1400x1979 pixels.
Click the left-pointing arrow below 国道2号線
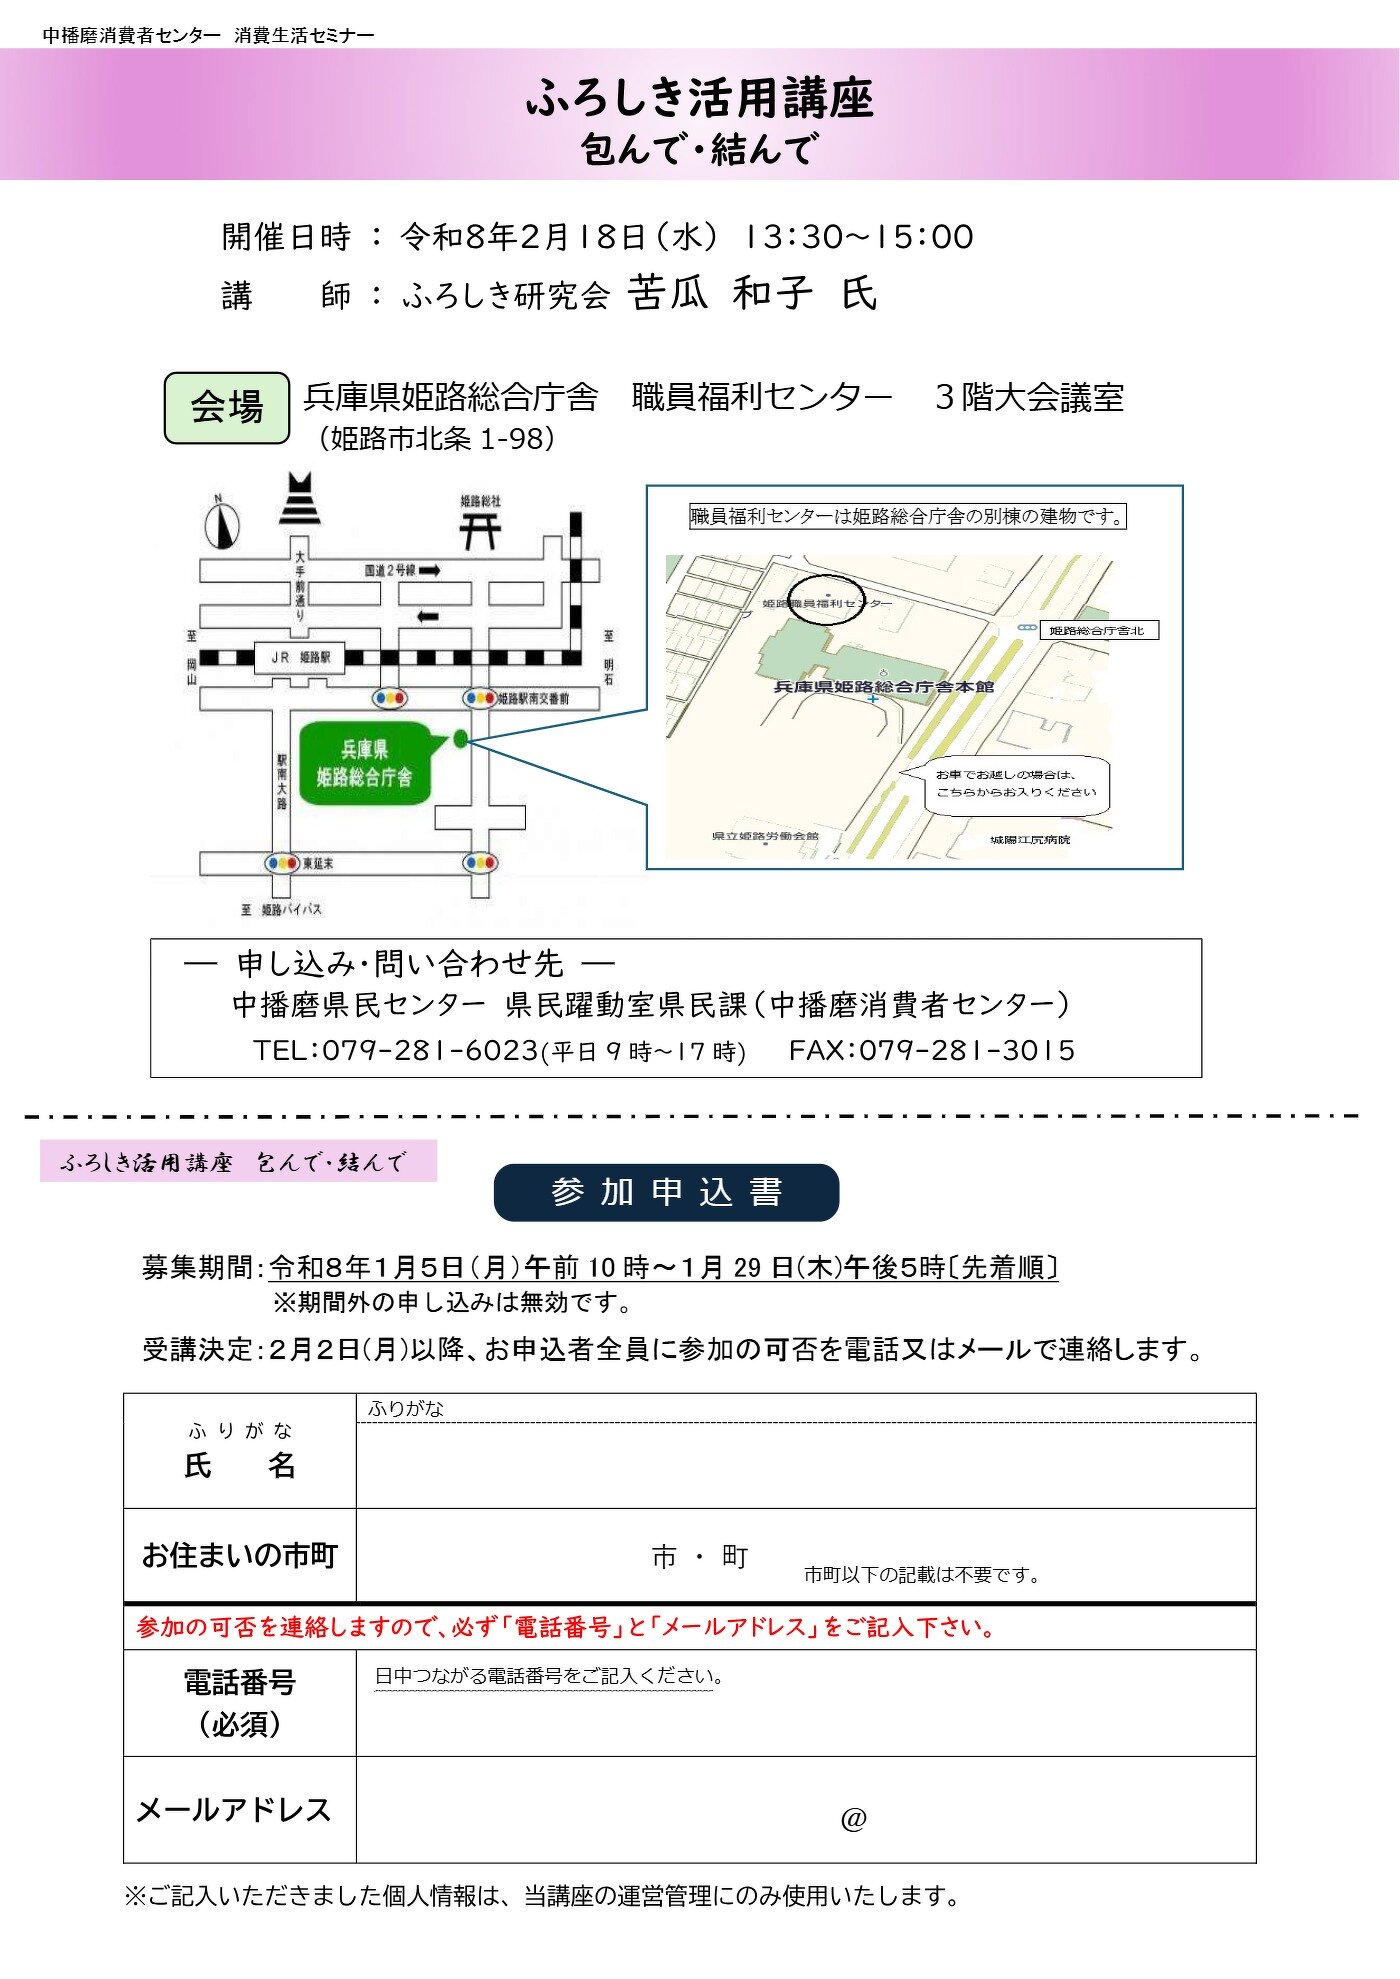pyautogui.click(x=427, y=616)
